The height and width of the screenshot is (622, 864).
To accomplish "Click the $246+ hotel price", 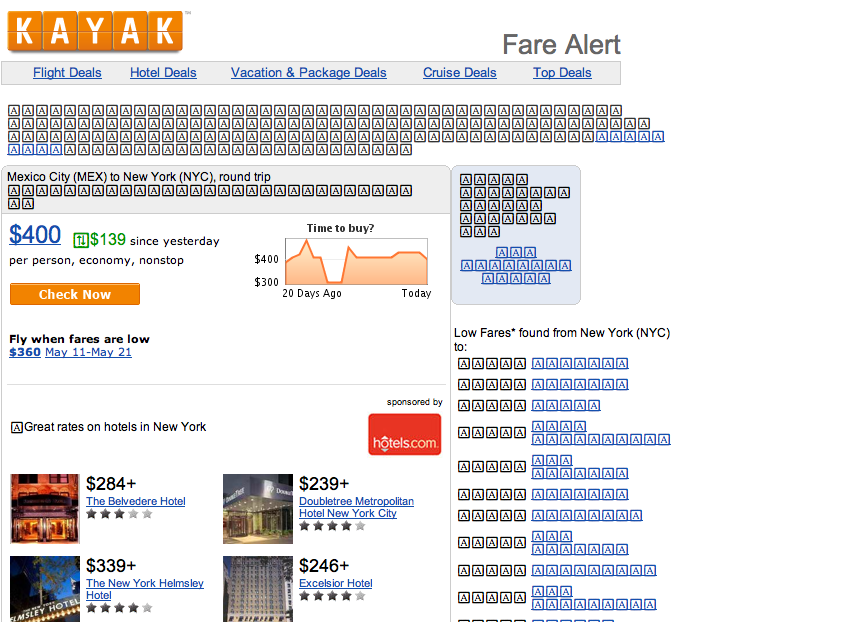I will (324, 566).
